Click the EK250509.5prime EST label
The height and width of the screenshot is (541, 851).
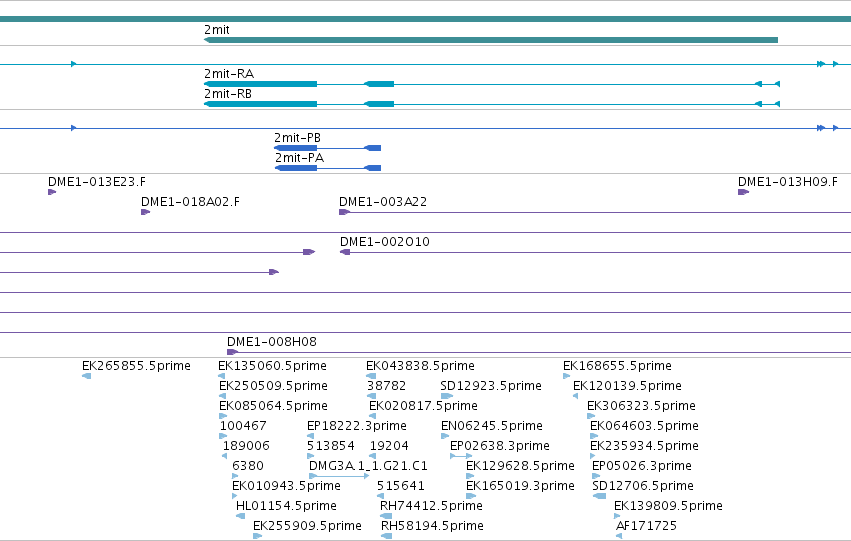pos(273,386)
